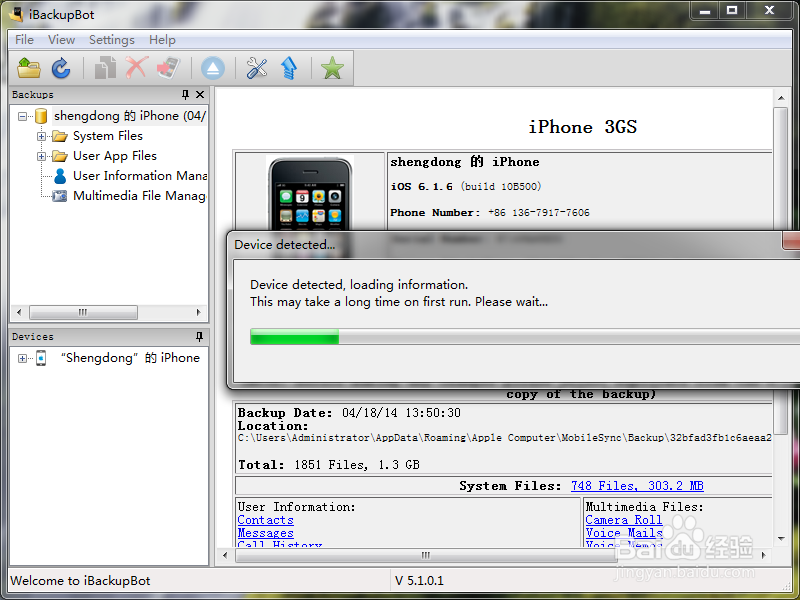Open the View menu
The image size is (800, 600).
pos(61,40)
